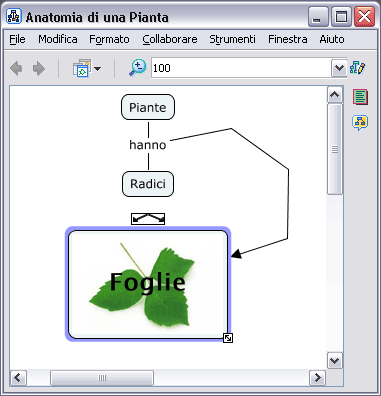Open the Strumenti menu

pyautogui.click(x=232, y=39)
